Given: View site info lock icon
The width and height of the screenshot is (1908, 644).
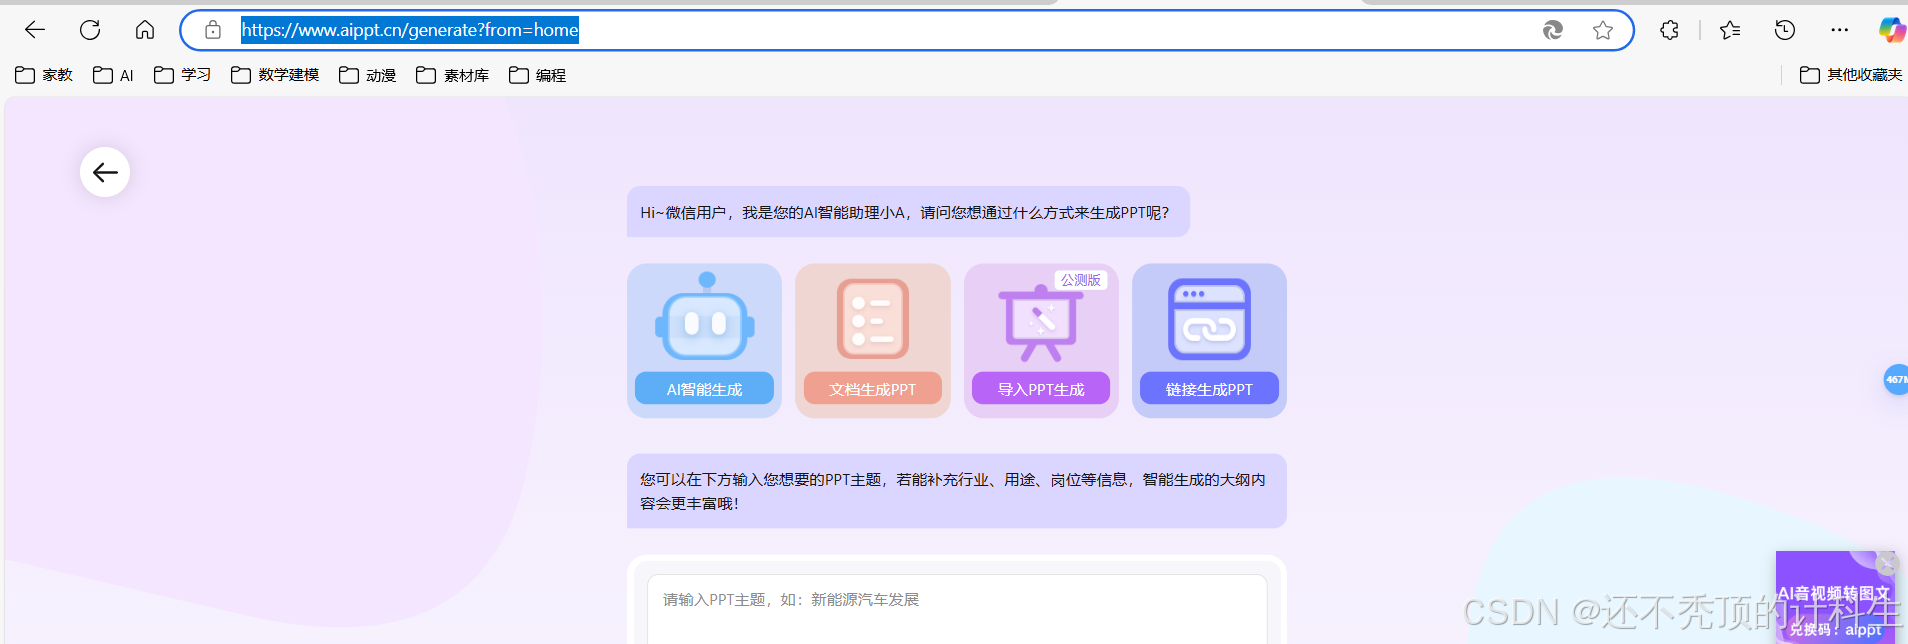Looking at the screenshot, I should pos(213,30).
